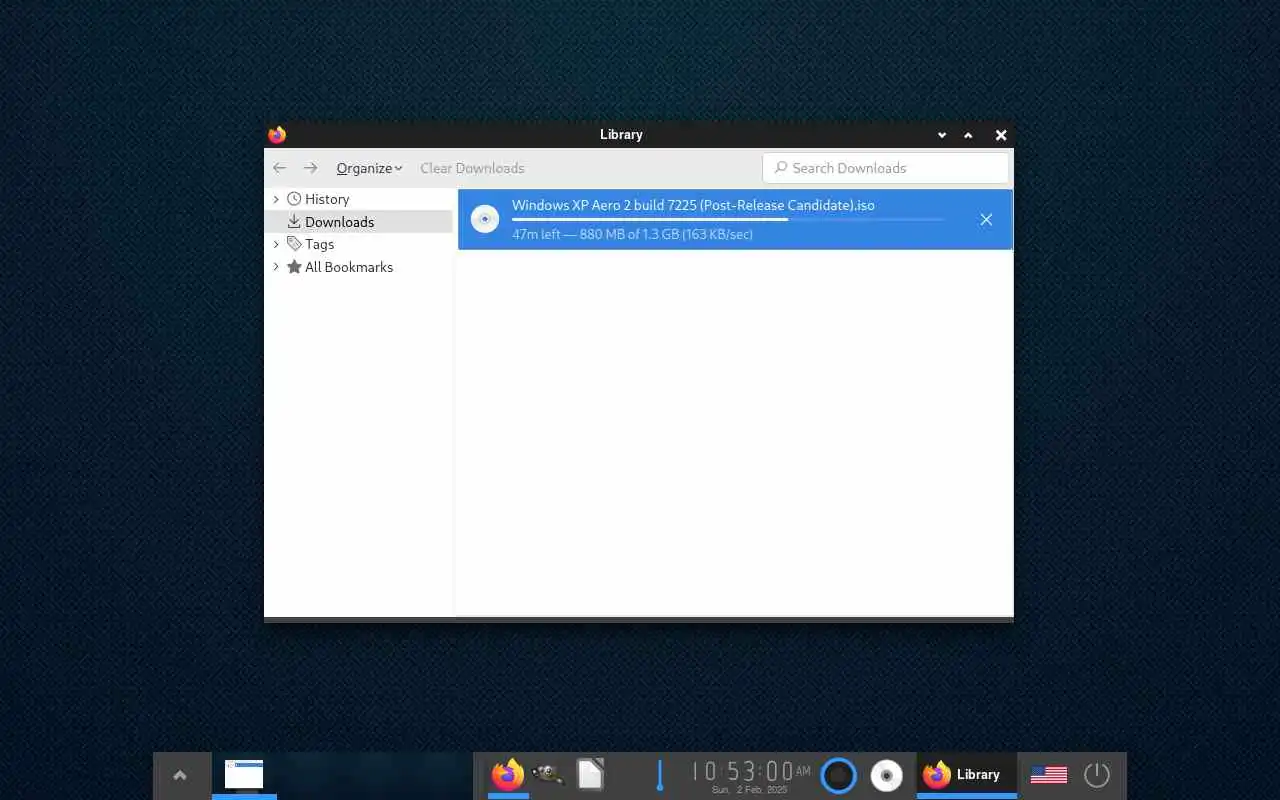The height and width of the screenshot is (800, 1280).
Task: Switch to the Library taskbar entry
Action: [x=966, y=775]
